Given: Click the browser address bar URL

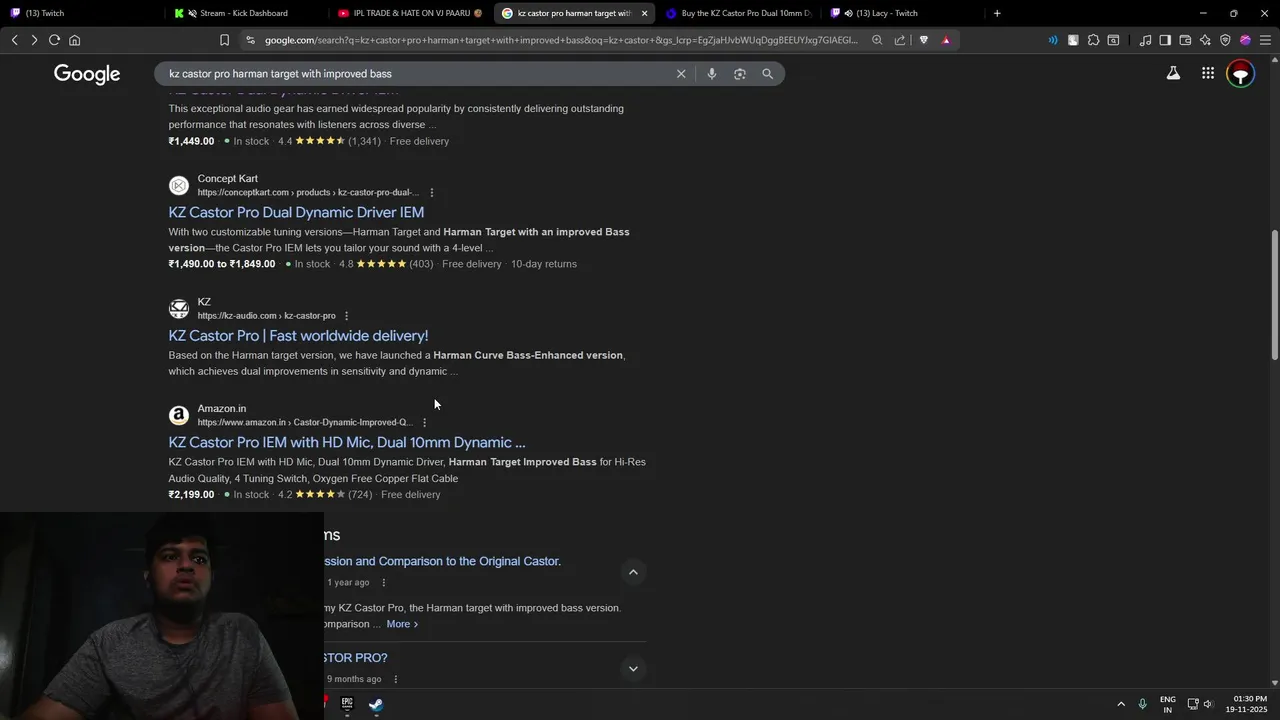Looking at the screenshot, I should tap(560, 40).
